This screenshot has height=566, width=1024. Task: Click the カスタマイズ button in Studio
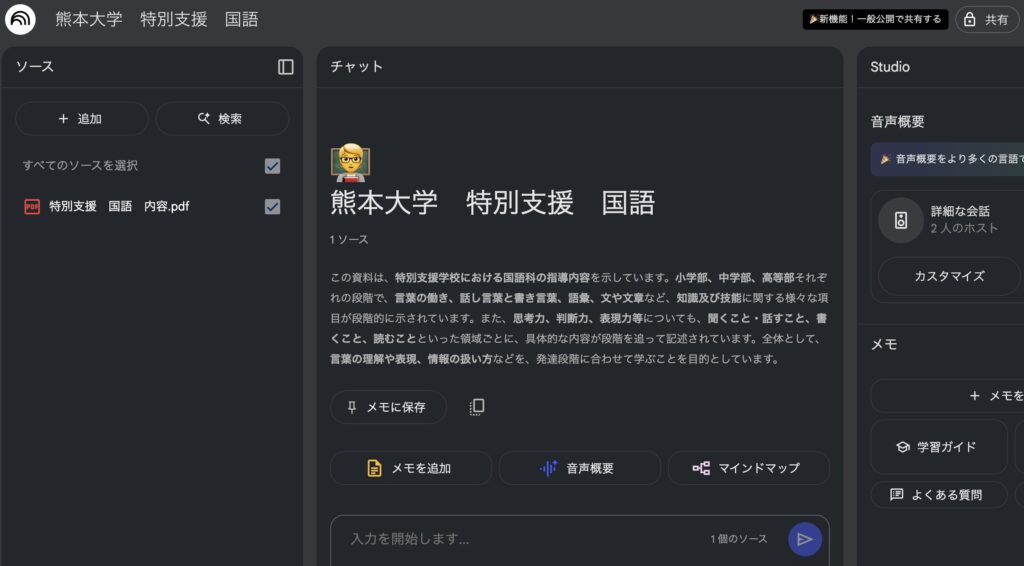click(949, 276)
